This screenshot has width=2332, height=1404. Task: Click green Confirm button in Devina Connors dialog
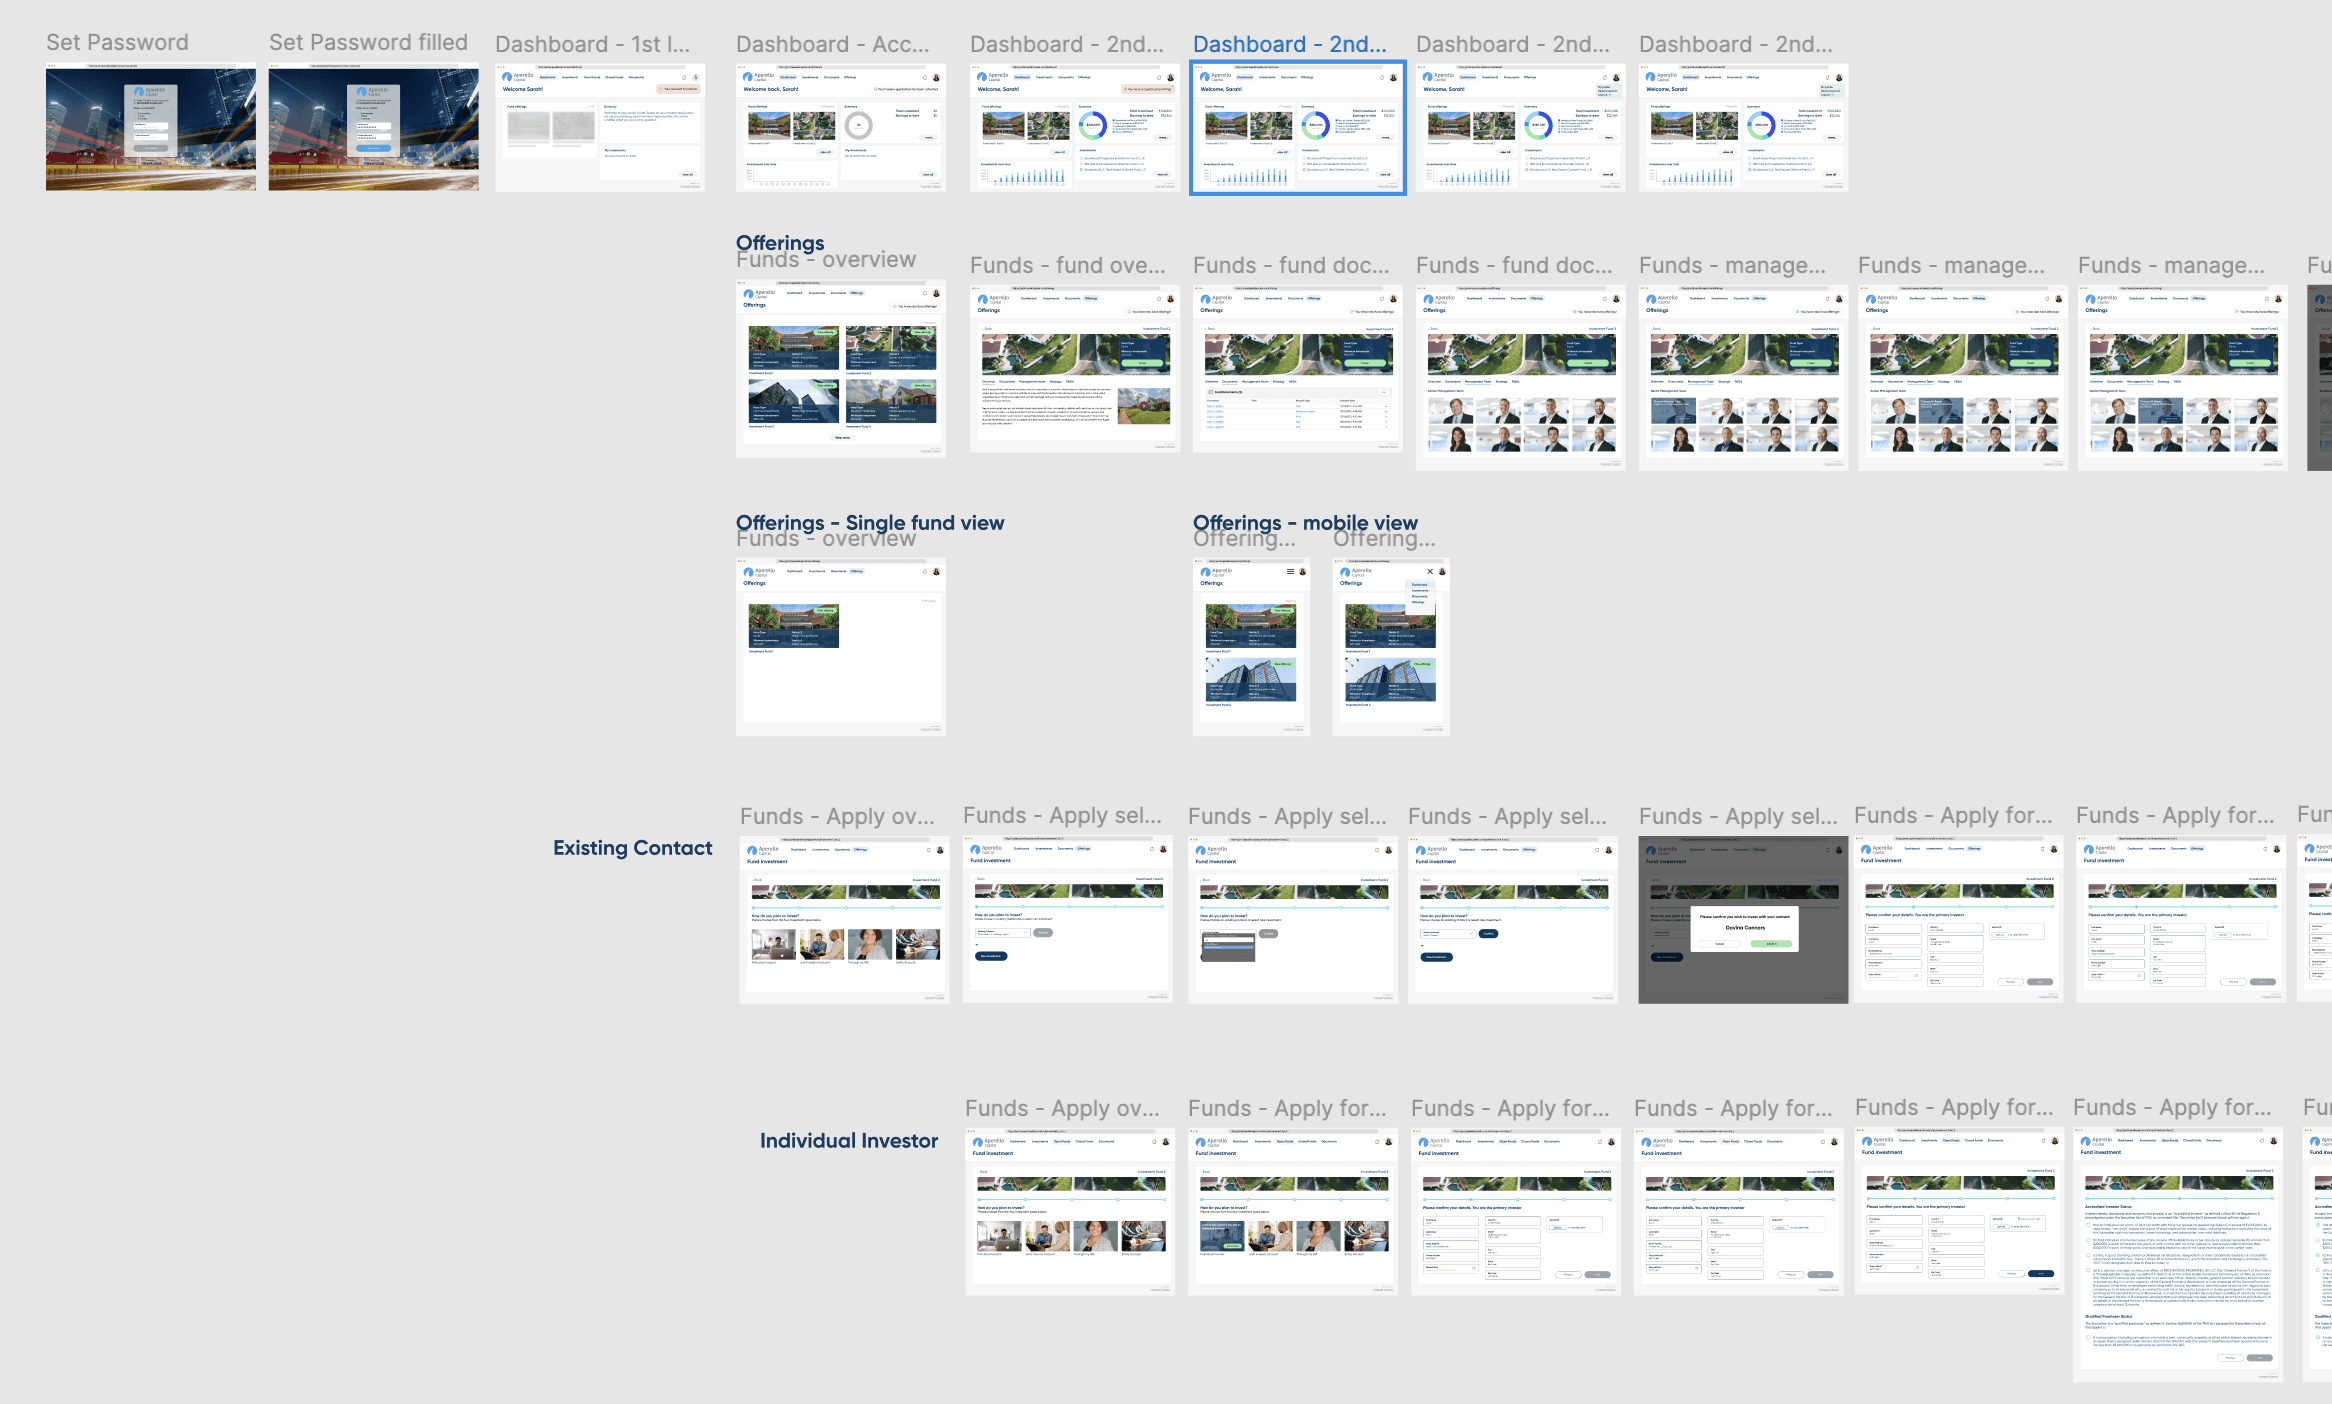1771,943
